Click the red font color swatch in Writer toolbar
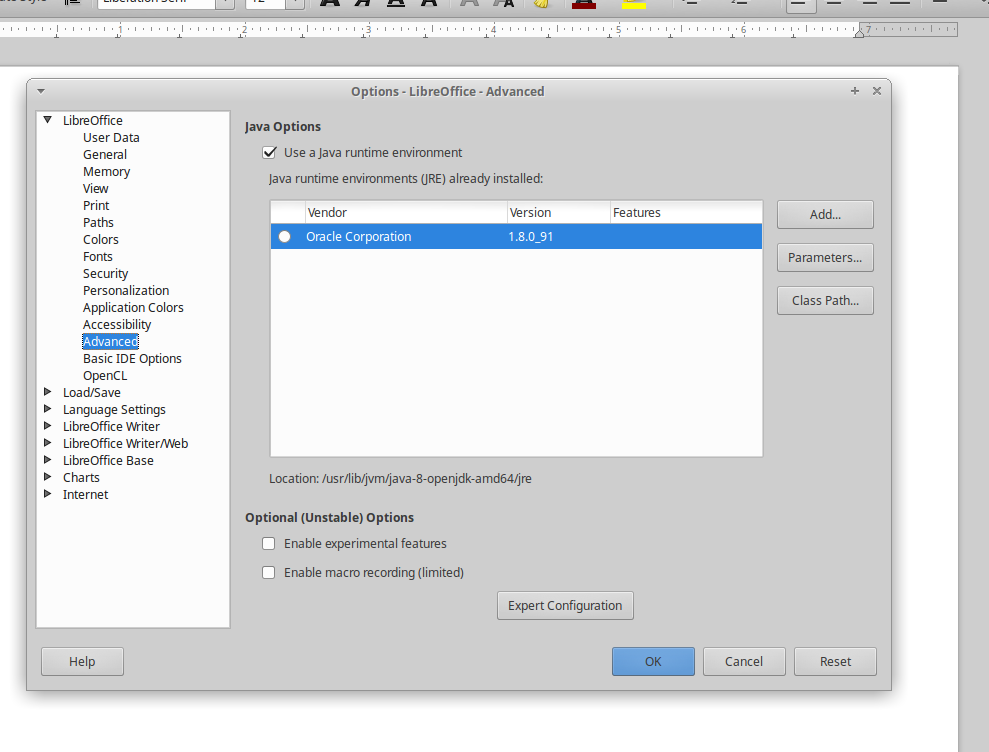 click(x=584, y=4)
